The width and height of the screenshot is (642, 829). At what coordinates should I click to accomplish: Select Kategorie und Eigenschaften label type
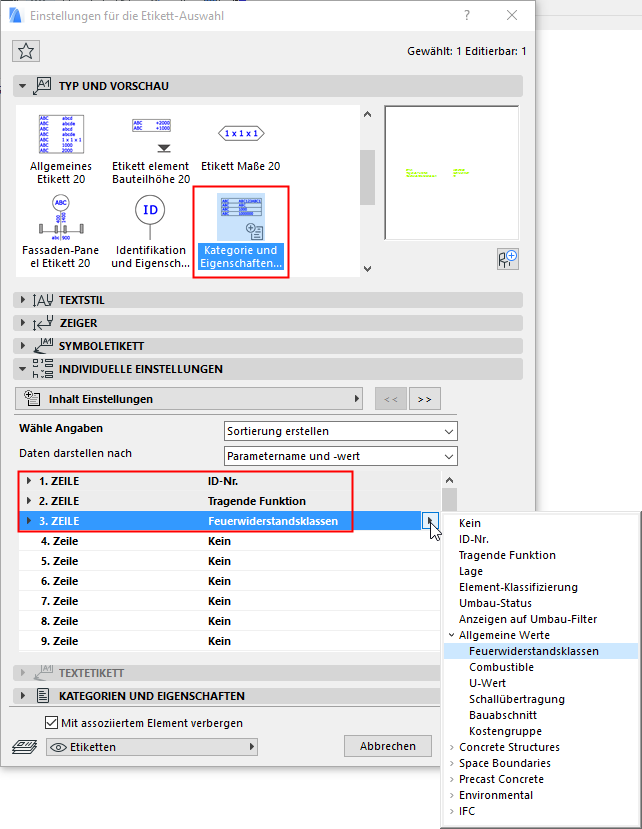point(241,232)
